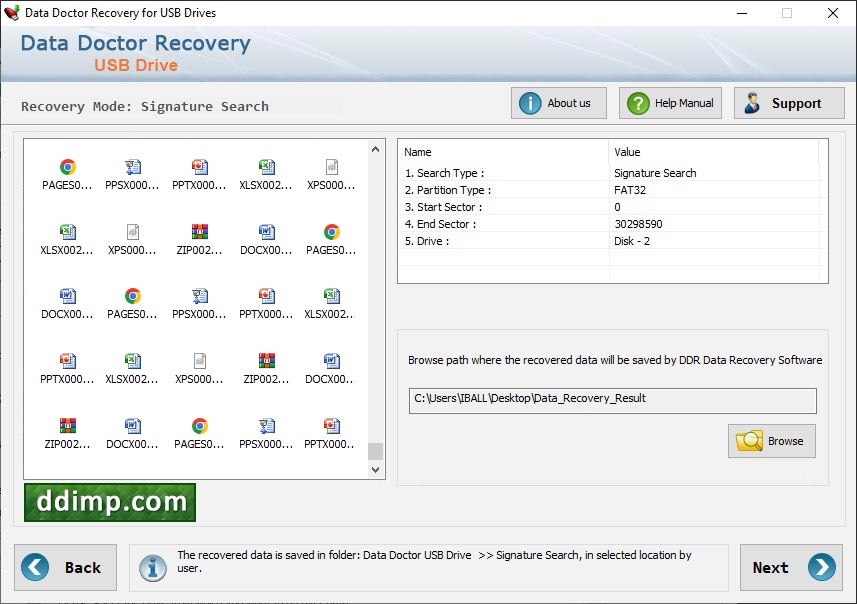Select the ZIP002 WinRAR archive icon
This screenshot has height=604, width=857.
(x=198, y=232)
